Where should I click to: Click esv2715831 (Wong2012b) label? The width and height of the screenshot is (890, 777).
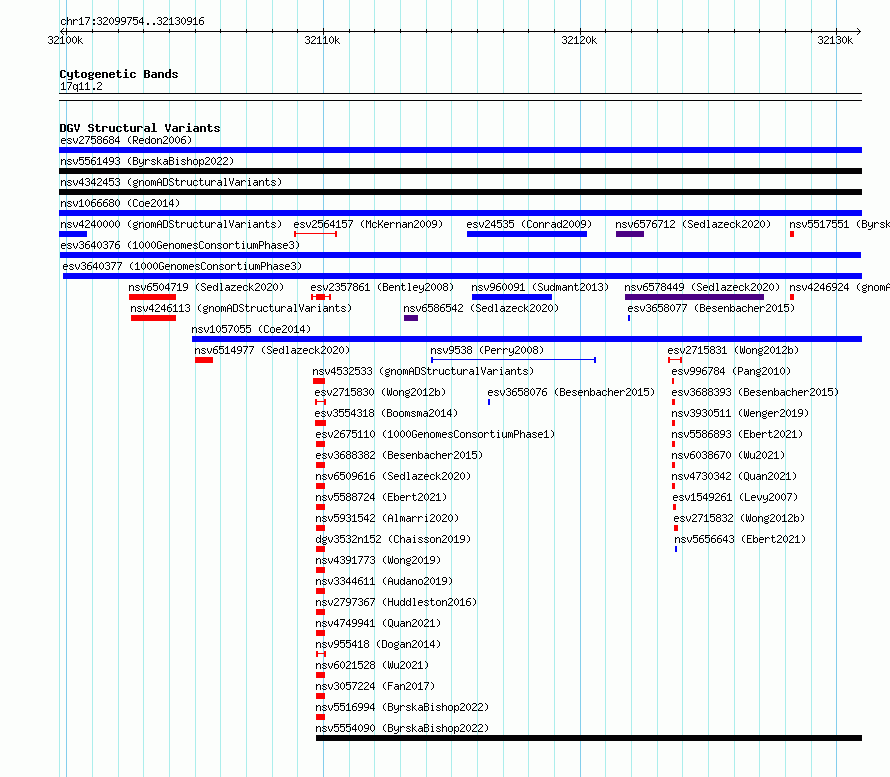(x=733, y=350)
